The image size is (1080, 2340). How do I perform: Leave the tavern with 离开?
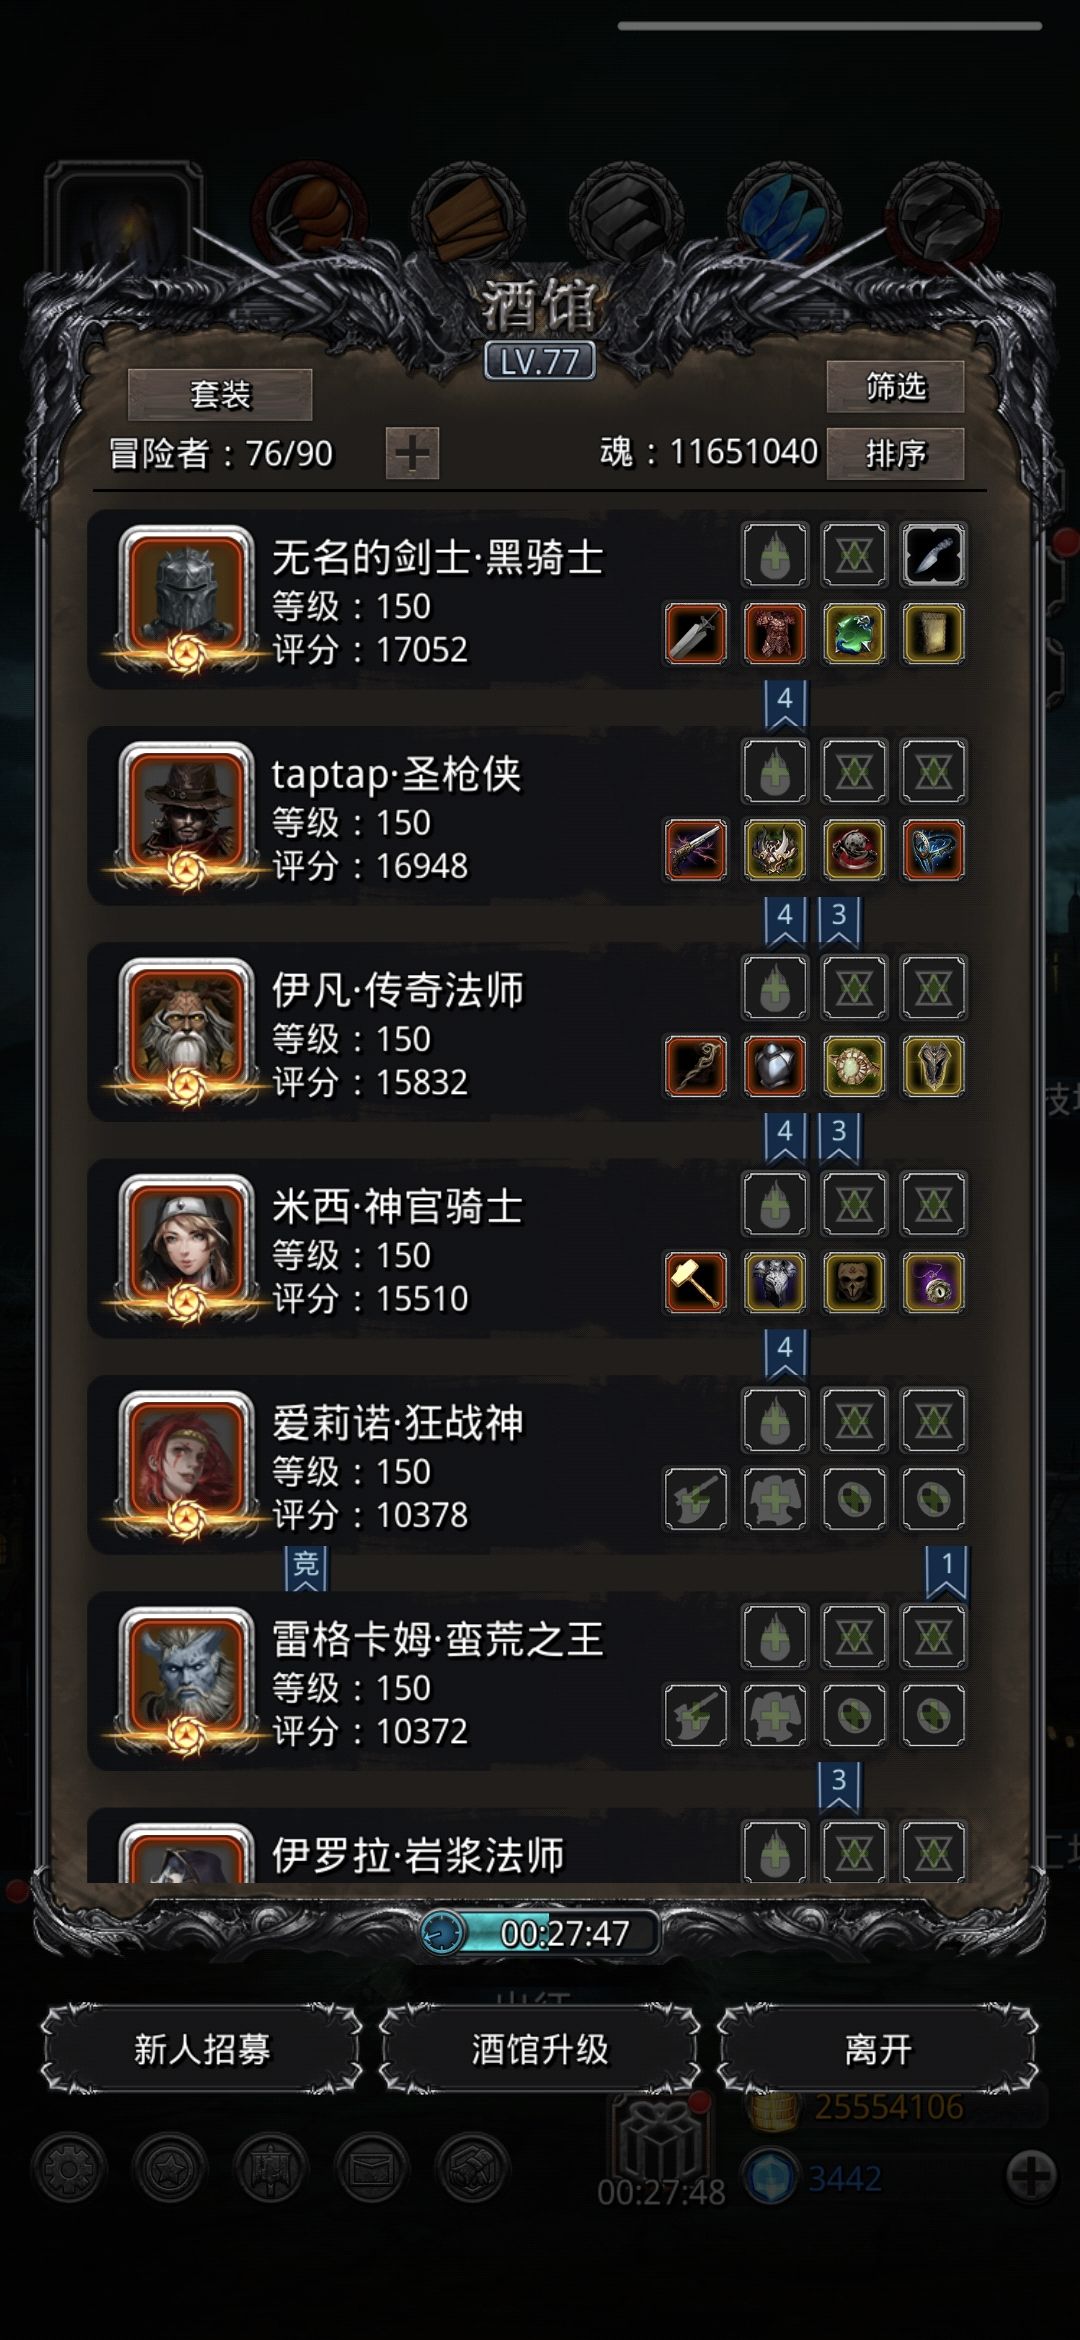point(878,2049)
